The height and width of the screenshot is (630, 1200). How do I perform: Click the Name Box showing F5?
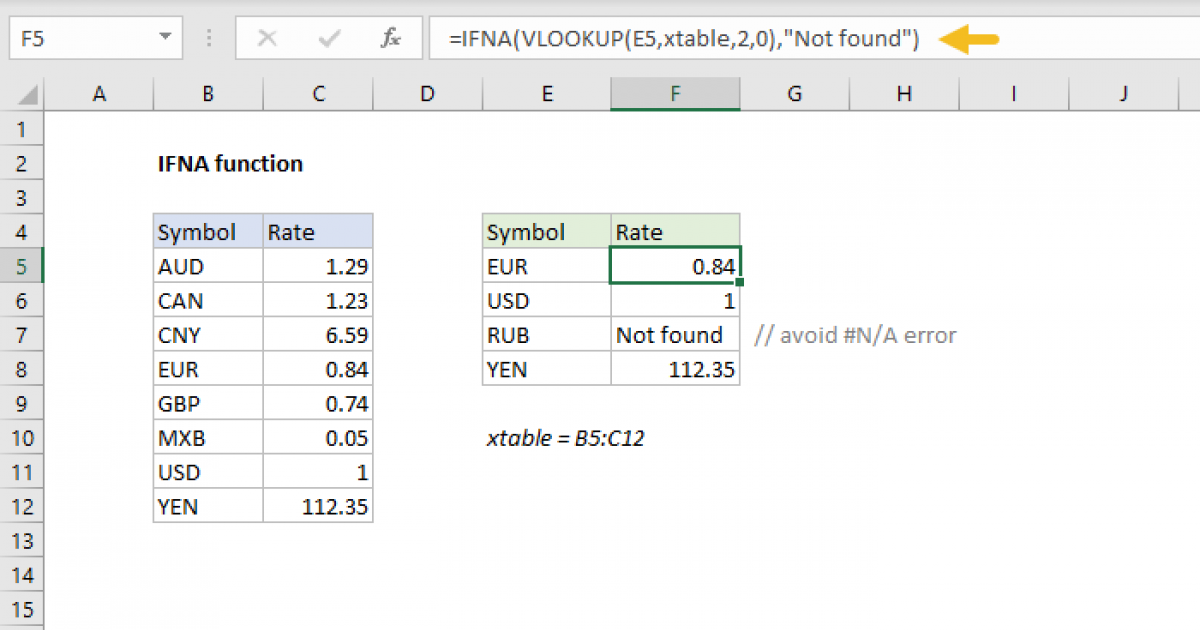[x=80, y=37]
